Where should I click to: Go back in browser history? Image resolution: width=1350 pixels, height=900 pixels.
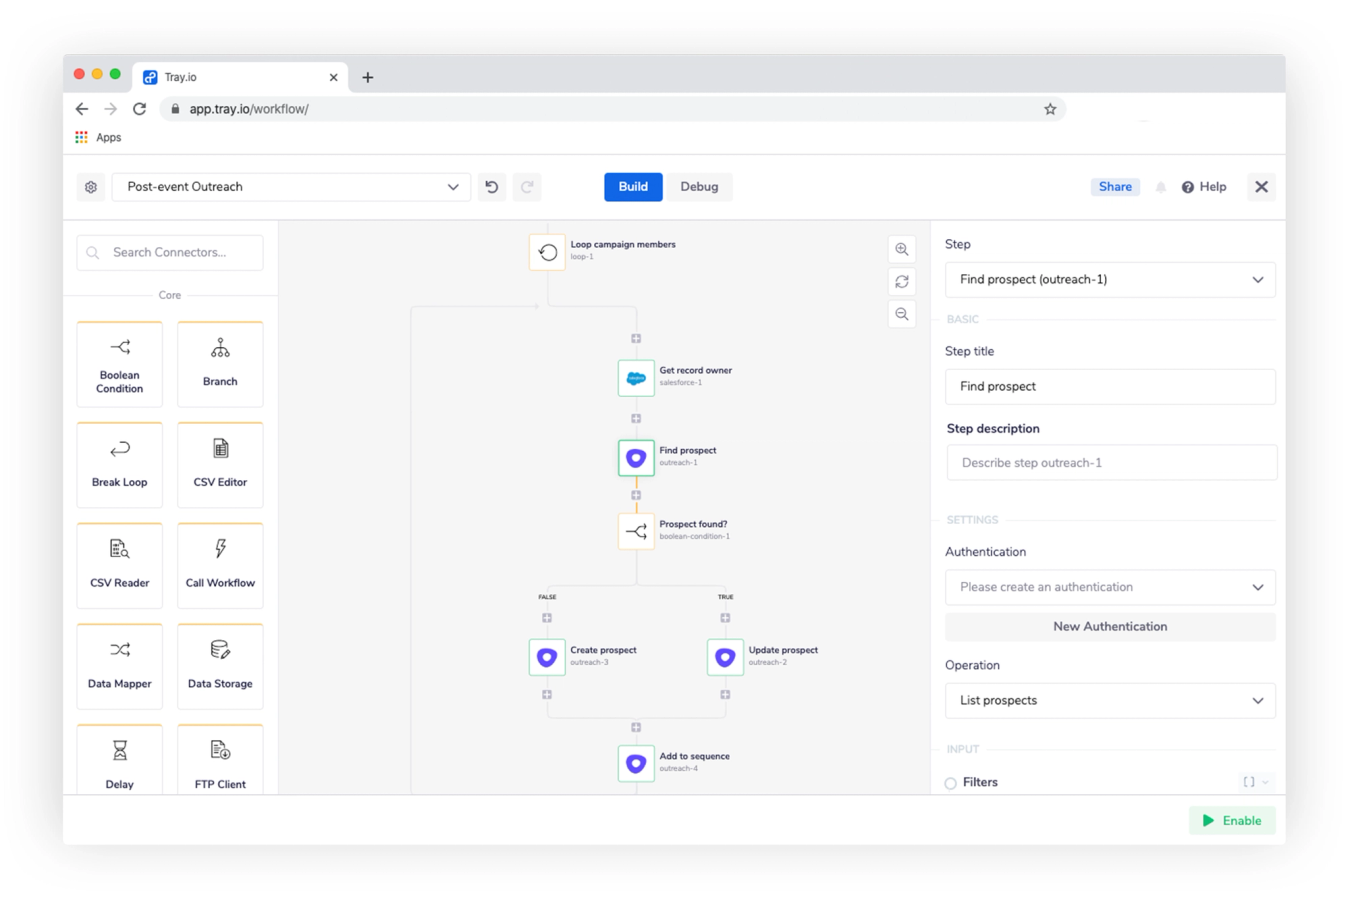[82, 109]
